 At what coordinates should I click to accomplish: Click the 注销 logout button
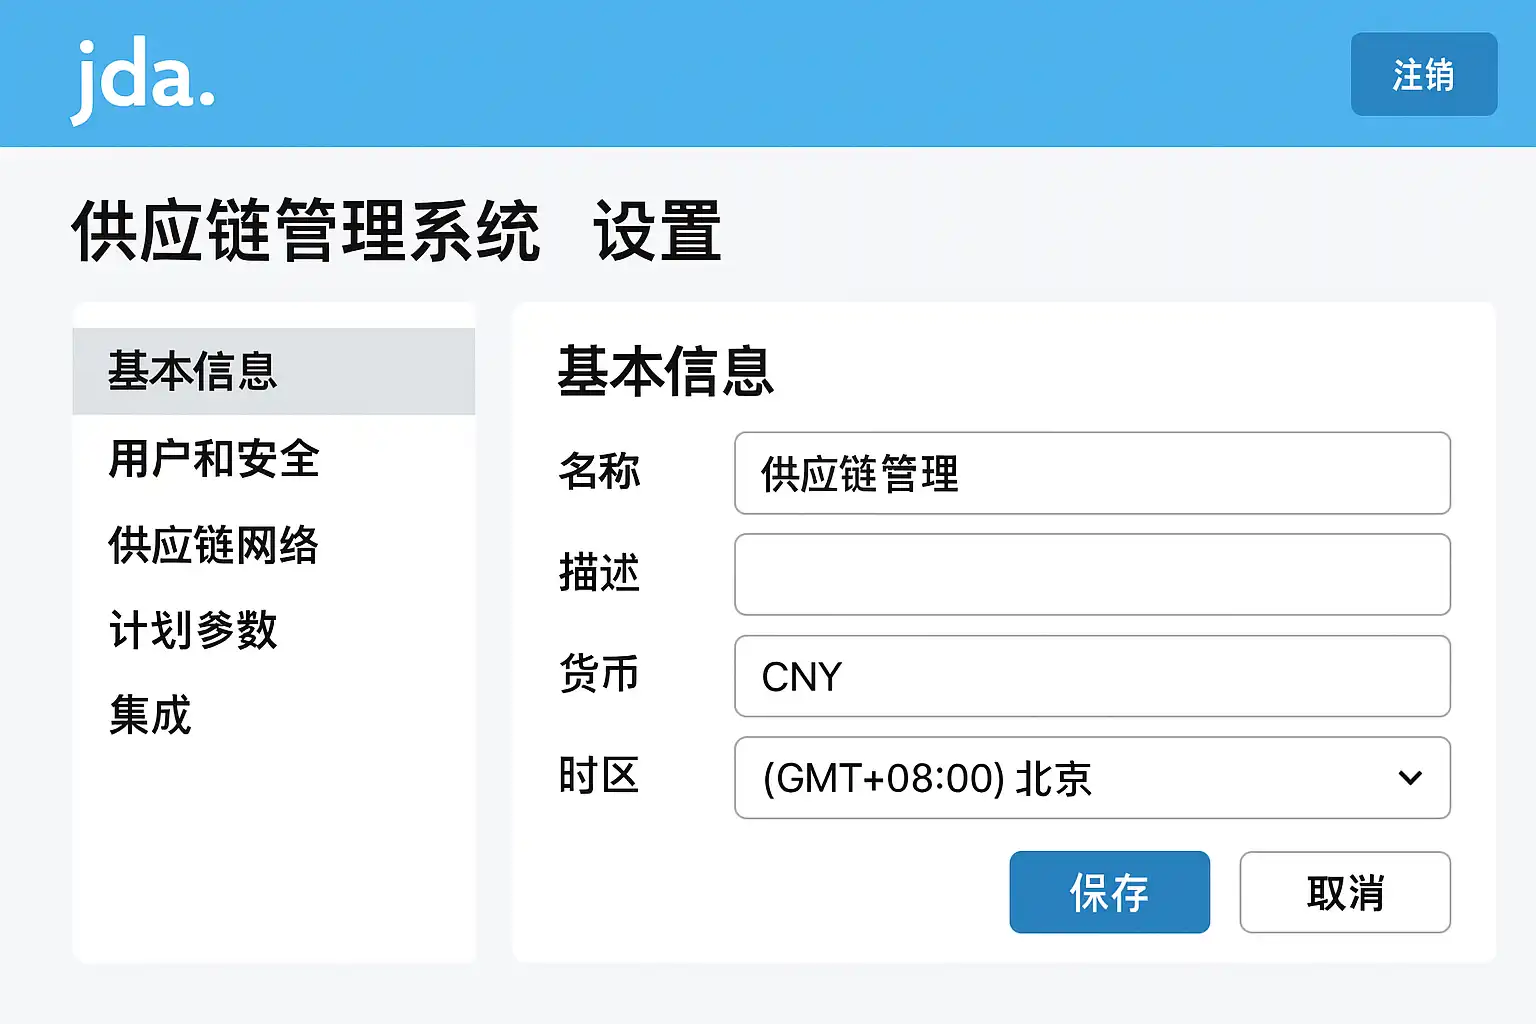pyautogui.click(x=1423, y=75)
